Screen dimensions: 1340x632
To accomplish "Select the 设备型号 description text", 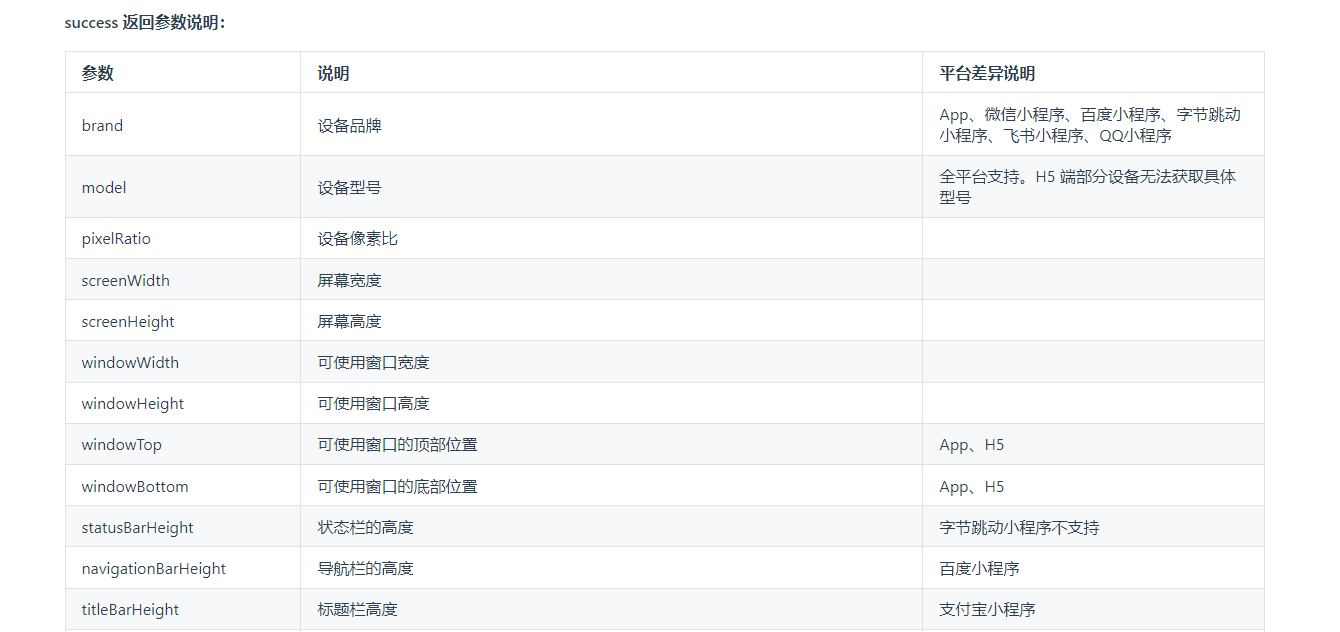I will [348, 187].
